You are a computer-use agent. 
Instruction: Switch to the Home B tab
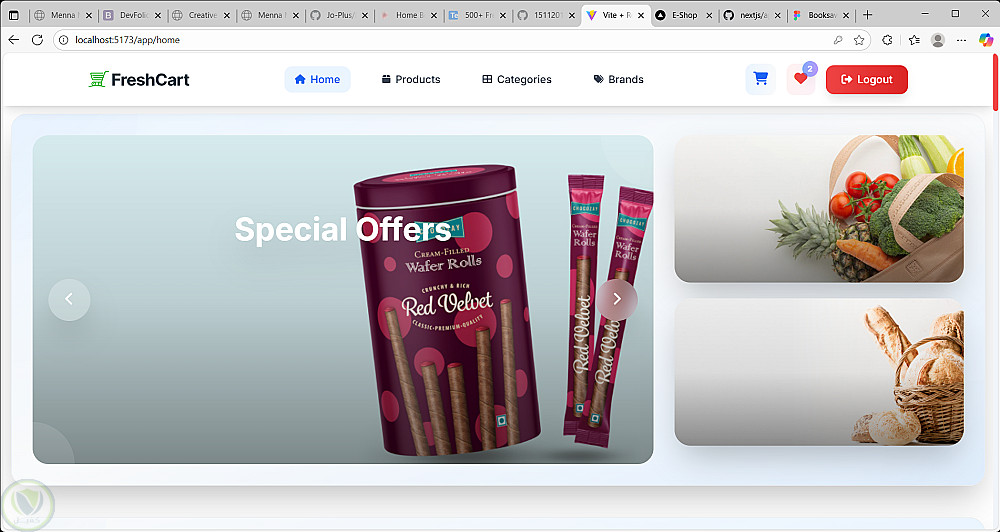pos(408,15)
